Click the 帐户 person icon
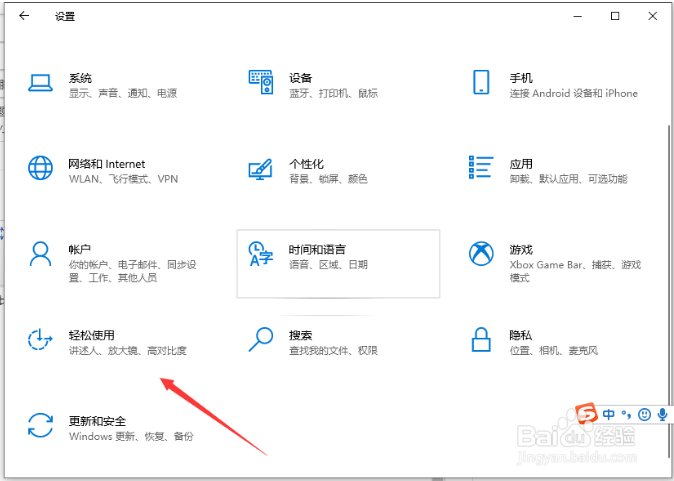 (x=40, y=254)
